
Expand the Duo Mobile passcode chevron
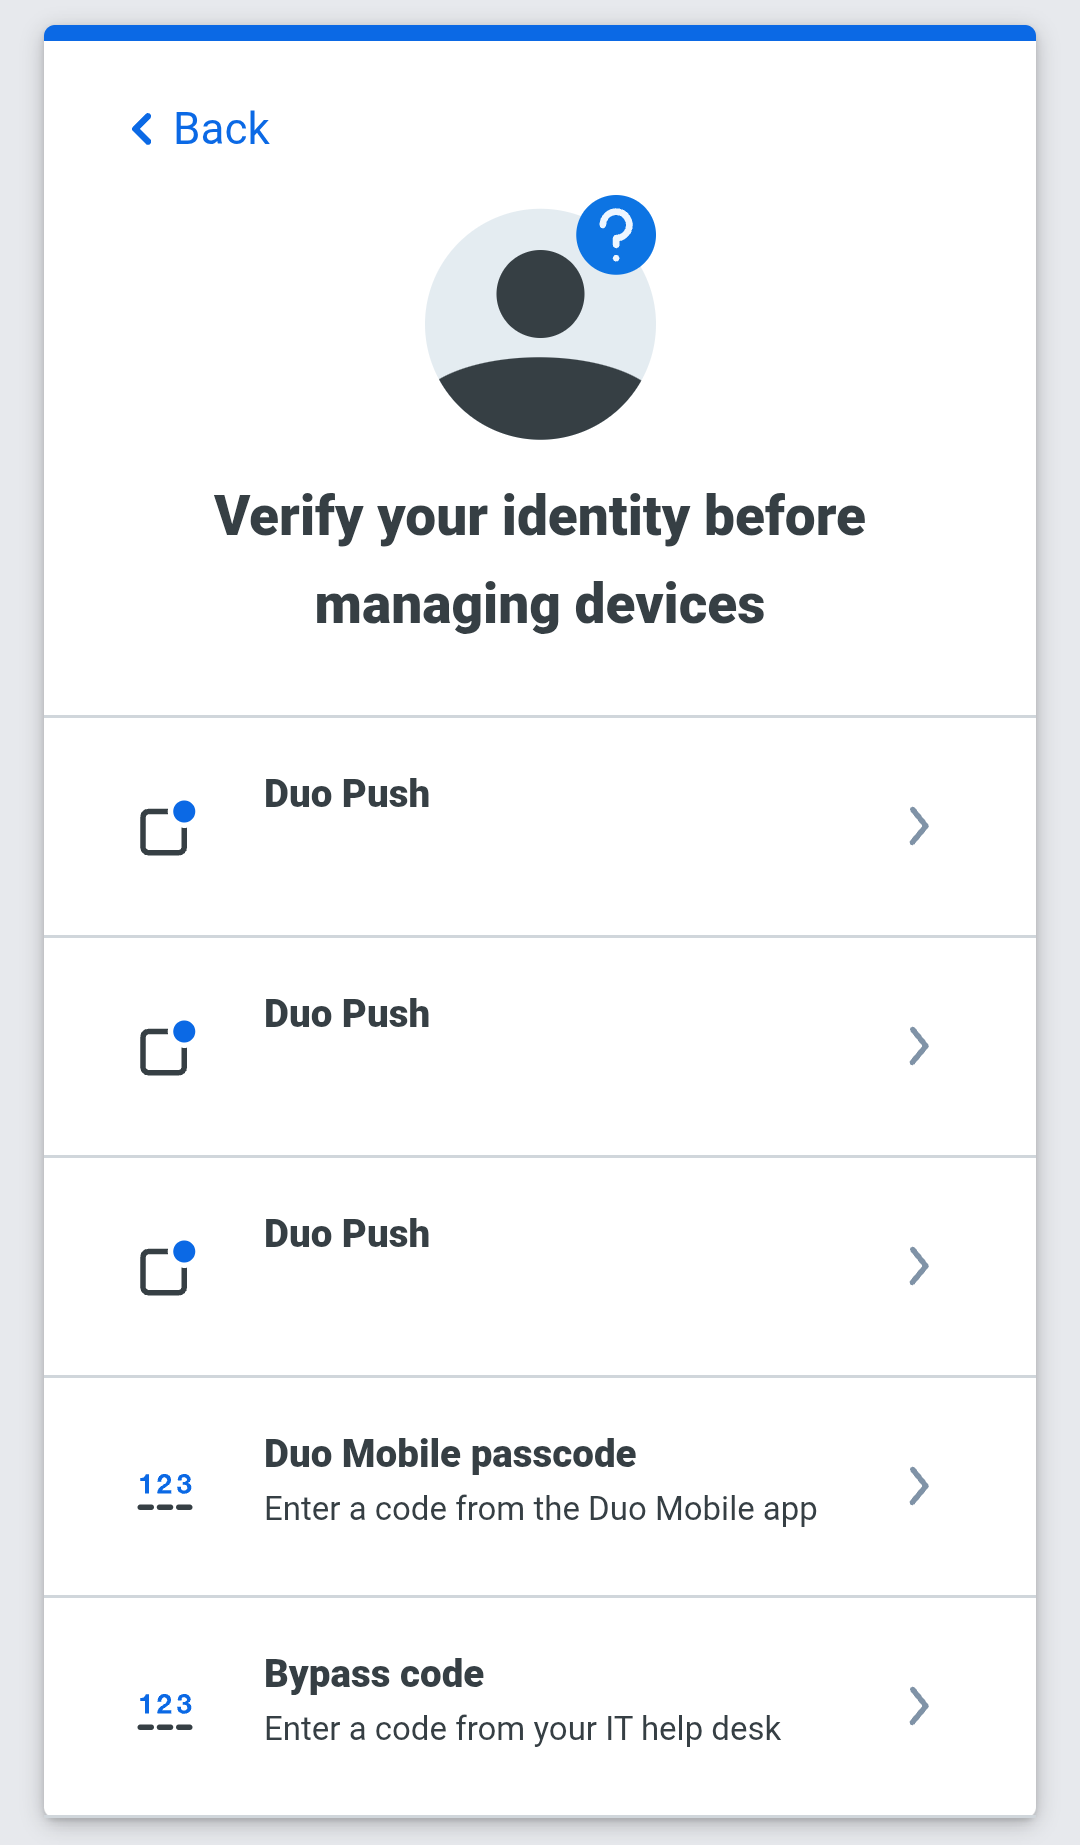pos(919,1486)
